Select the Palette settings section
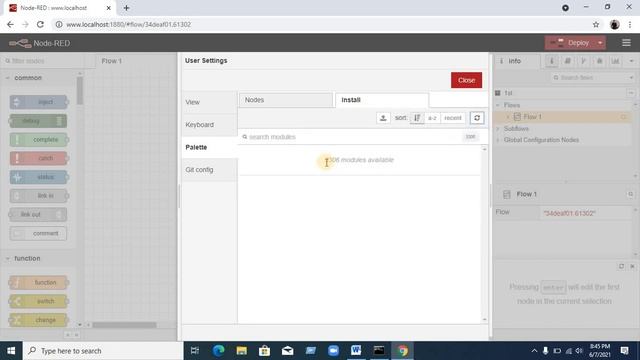640x360 pixels. pos(209,147)
